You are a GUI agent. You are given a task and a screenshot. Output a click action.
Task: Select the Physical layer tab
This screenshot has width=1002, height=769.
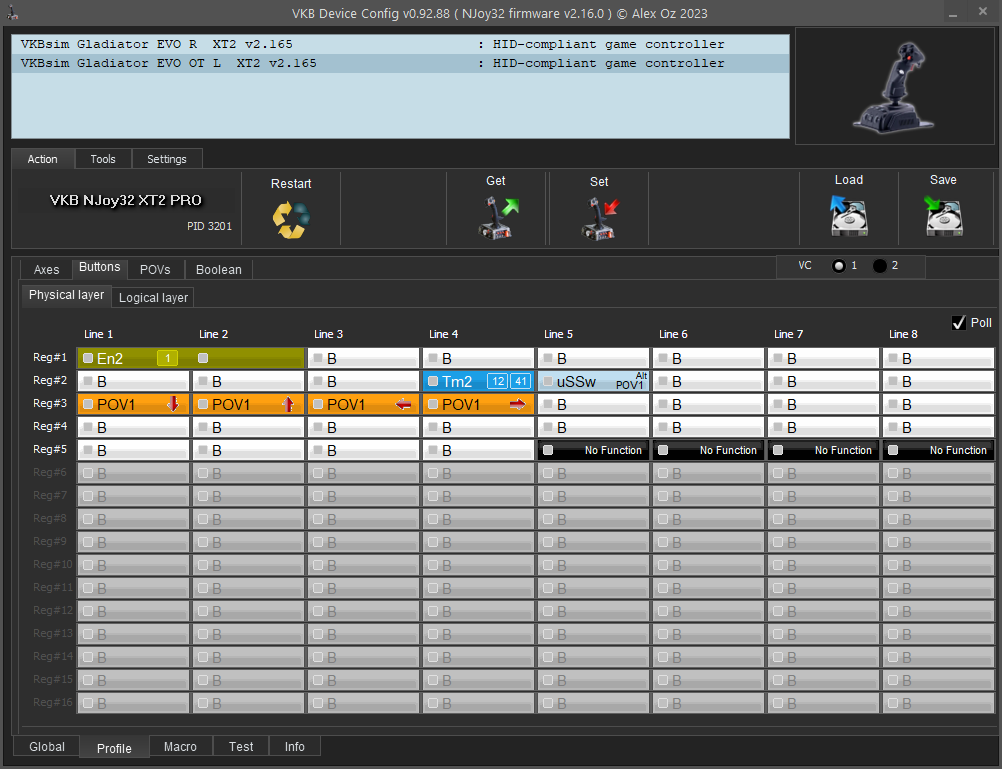(66, 295)
